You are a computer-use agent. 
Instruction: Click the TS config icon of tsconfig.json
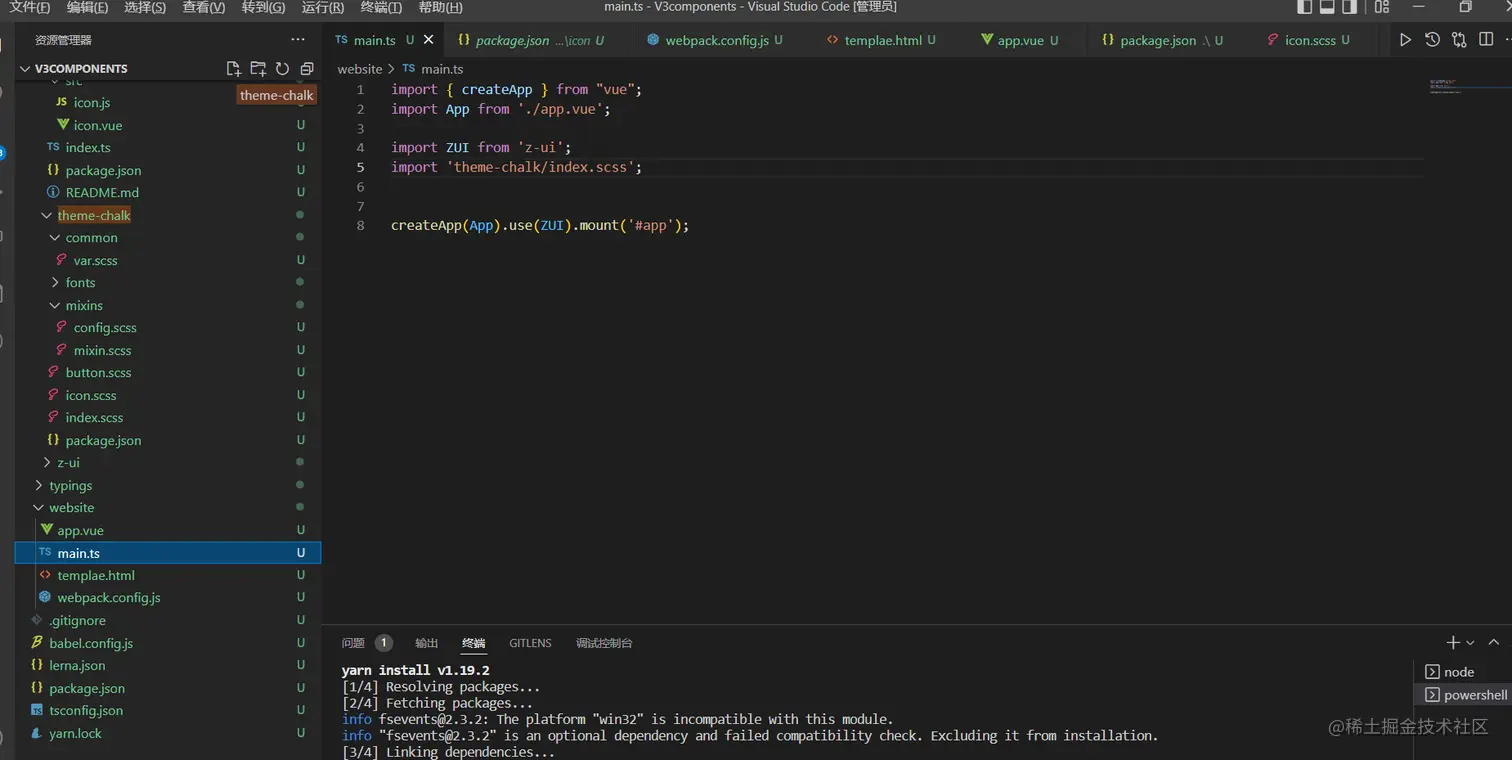point(37,710)
